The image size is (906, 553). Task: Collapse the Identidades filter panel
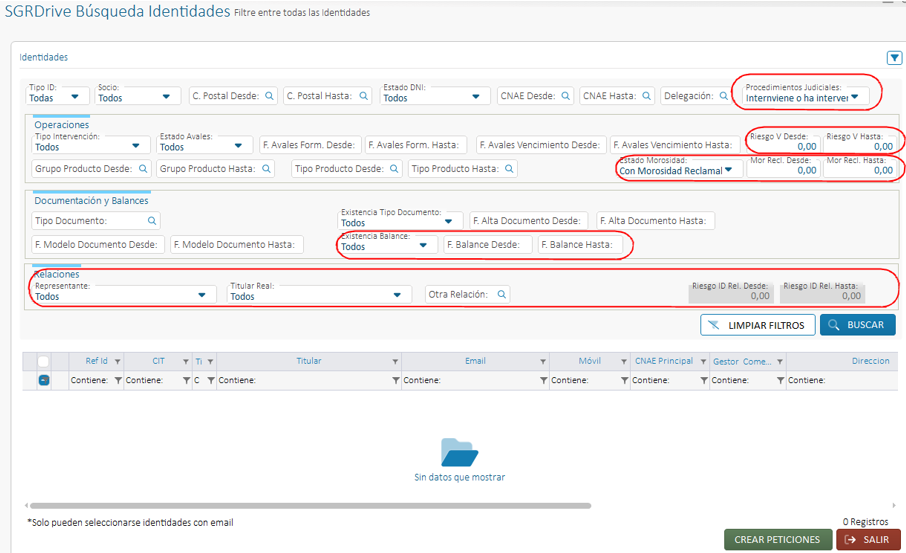point(894,58)
